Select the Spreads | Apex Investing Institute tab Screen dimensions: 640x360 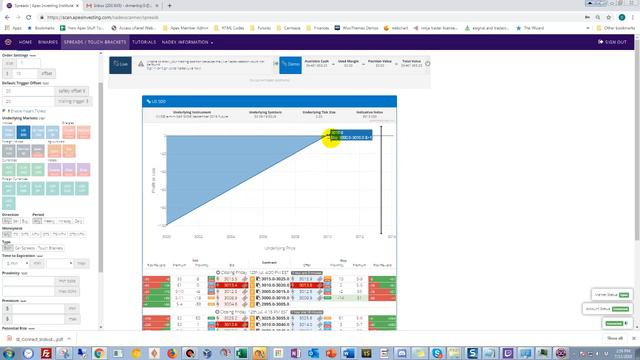[x=42, y=6]
